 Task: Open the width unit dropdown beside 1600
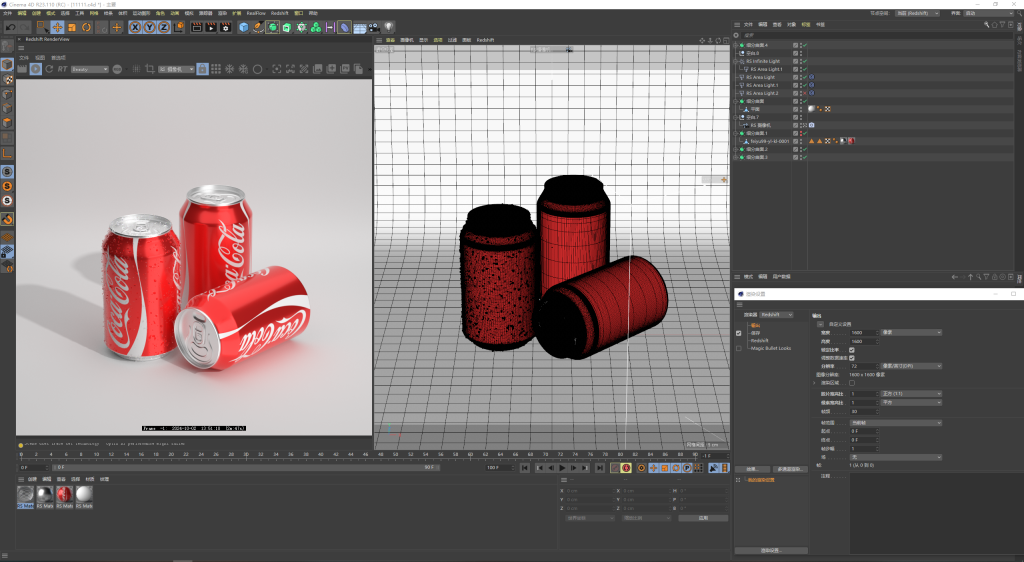(912, 332)
